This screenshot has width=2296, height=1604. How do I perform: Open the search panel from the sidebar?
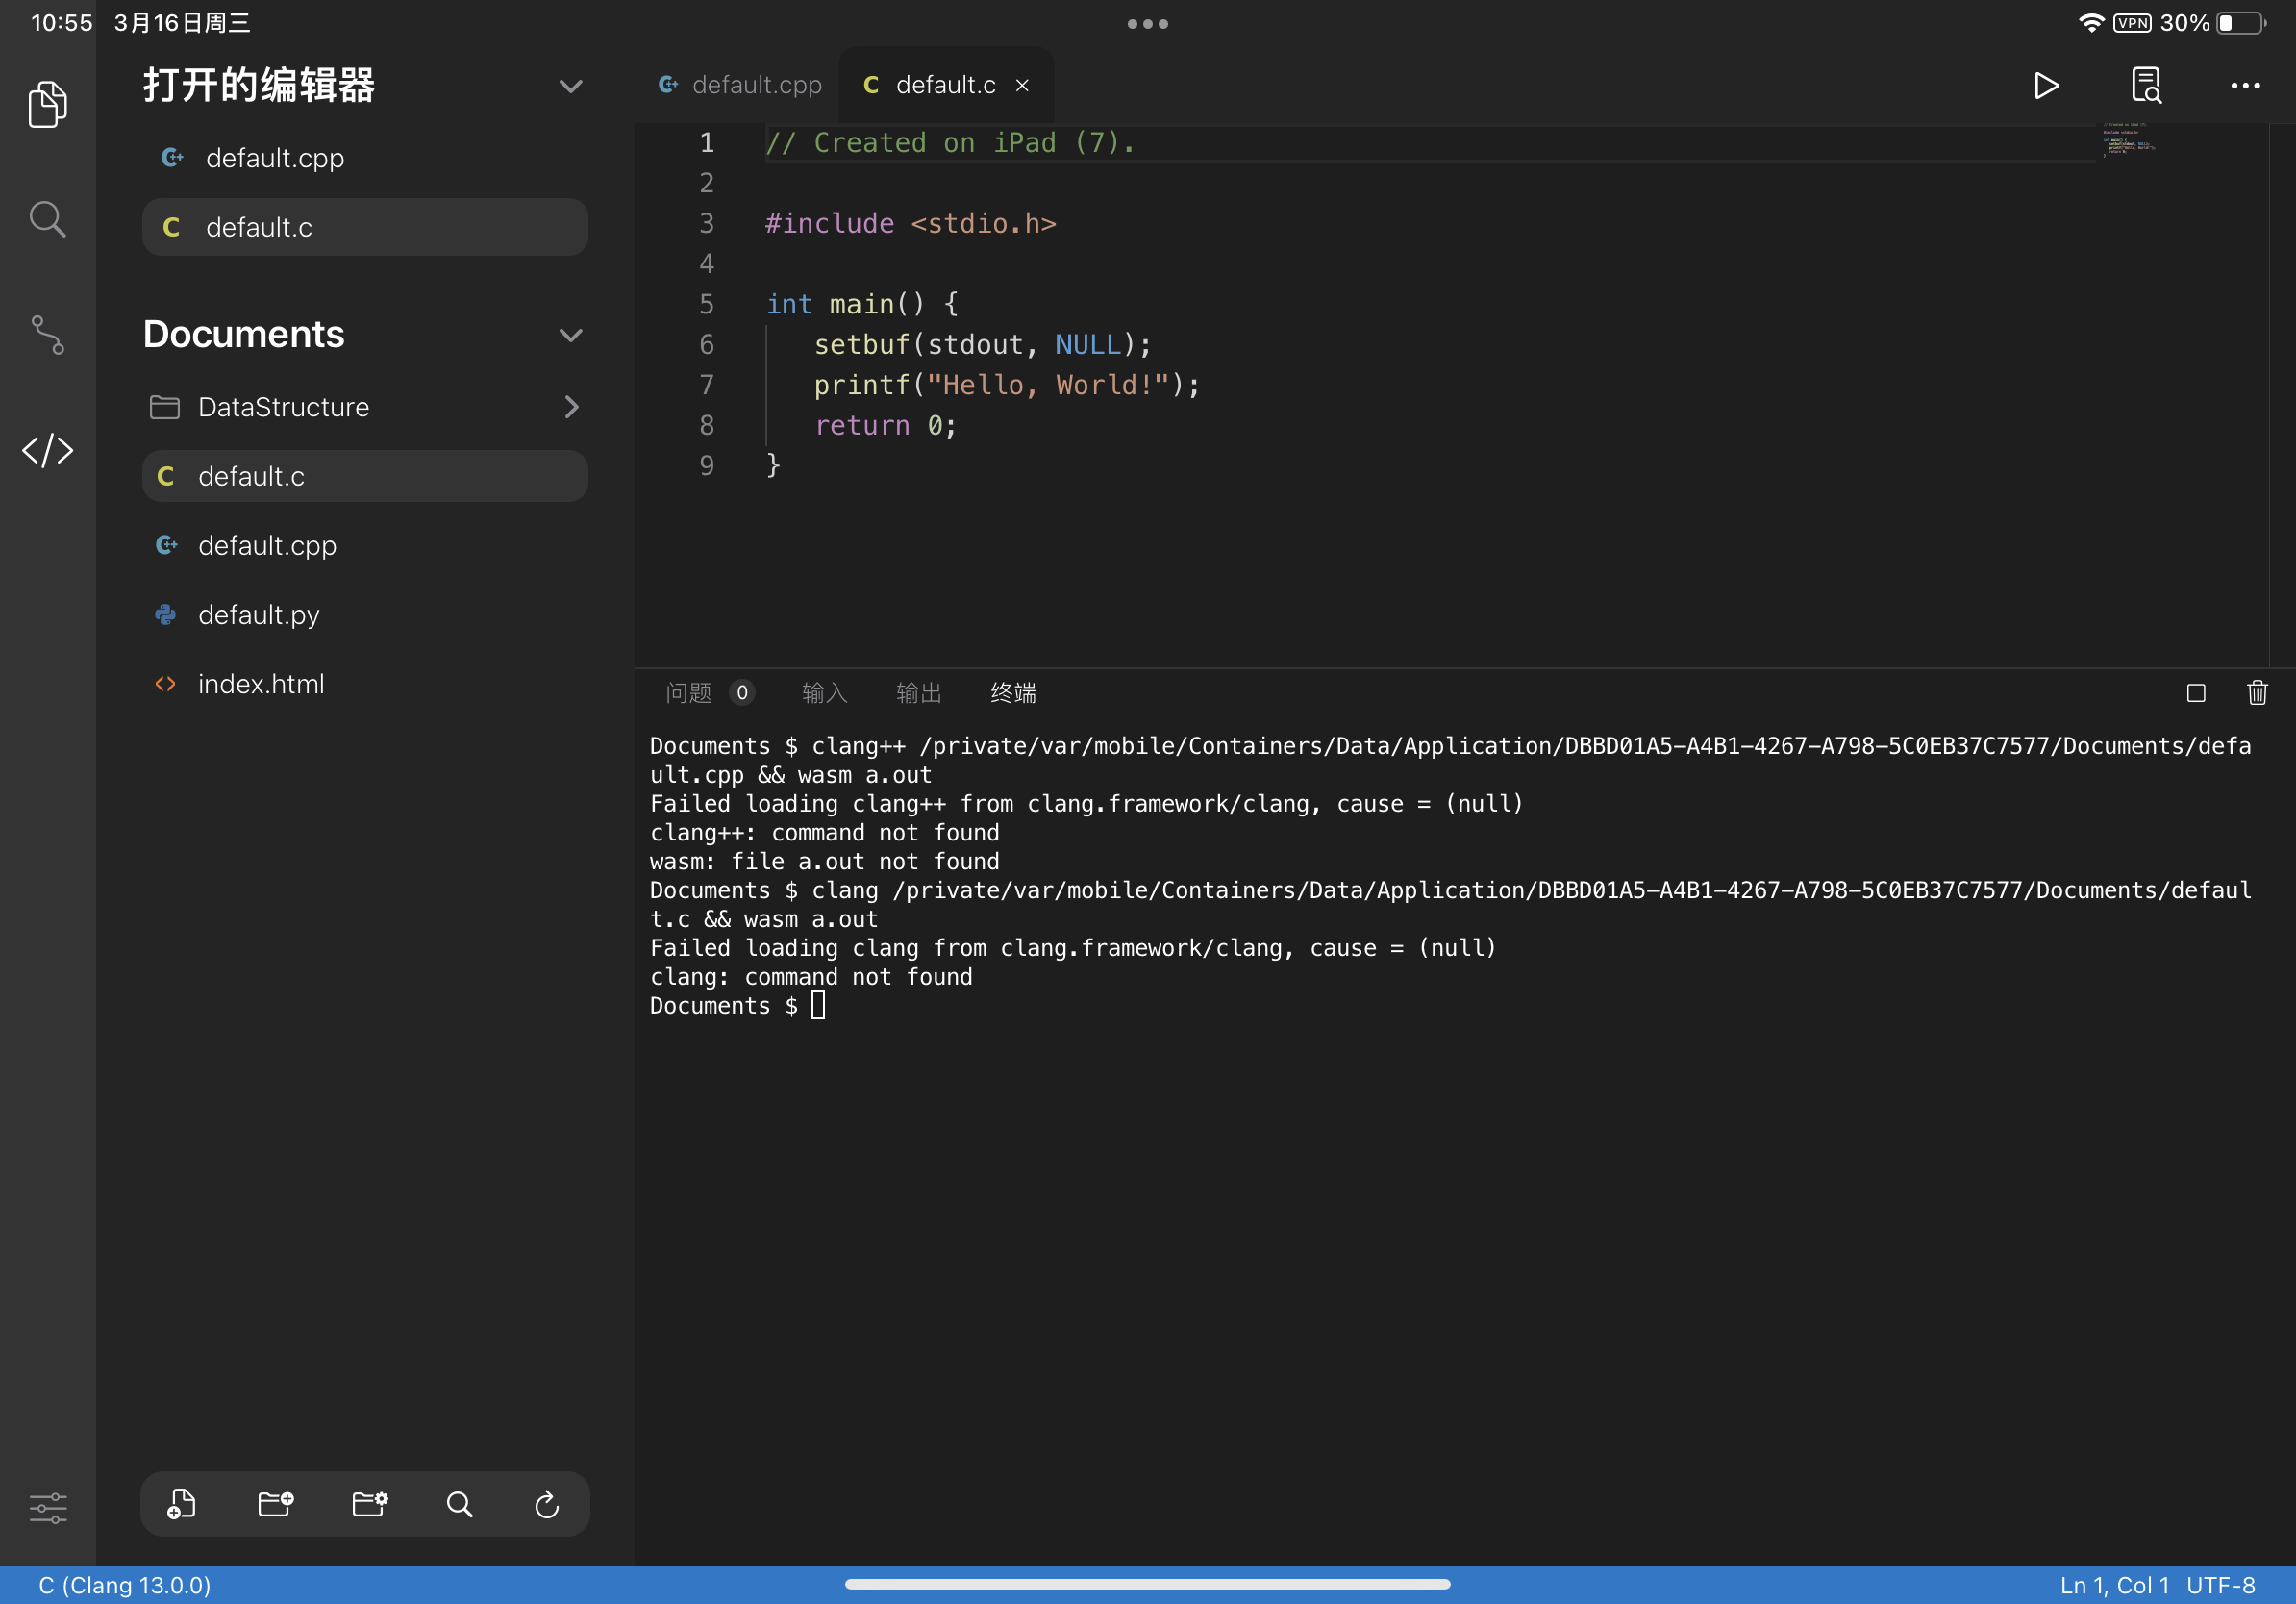[47, 219]
